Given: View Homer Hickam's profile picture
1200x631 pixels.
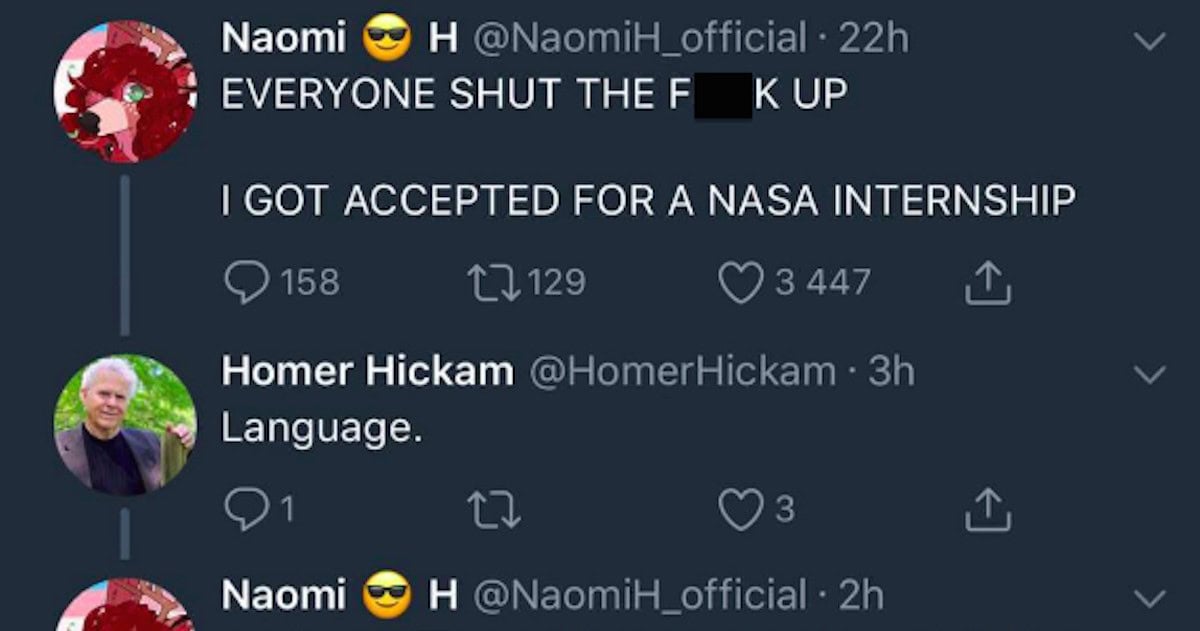Looking at the screenshot, I should 125,424.
